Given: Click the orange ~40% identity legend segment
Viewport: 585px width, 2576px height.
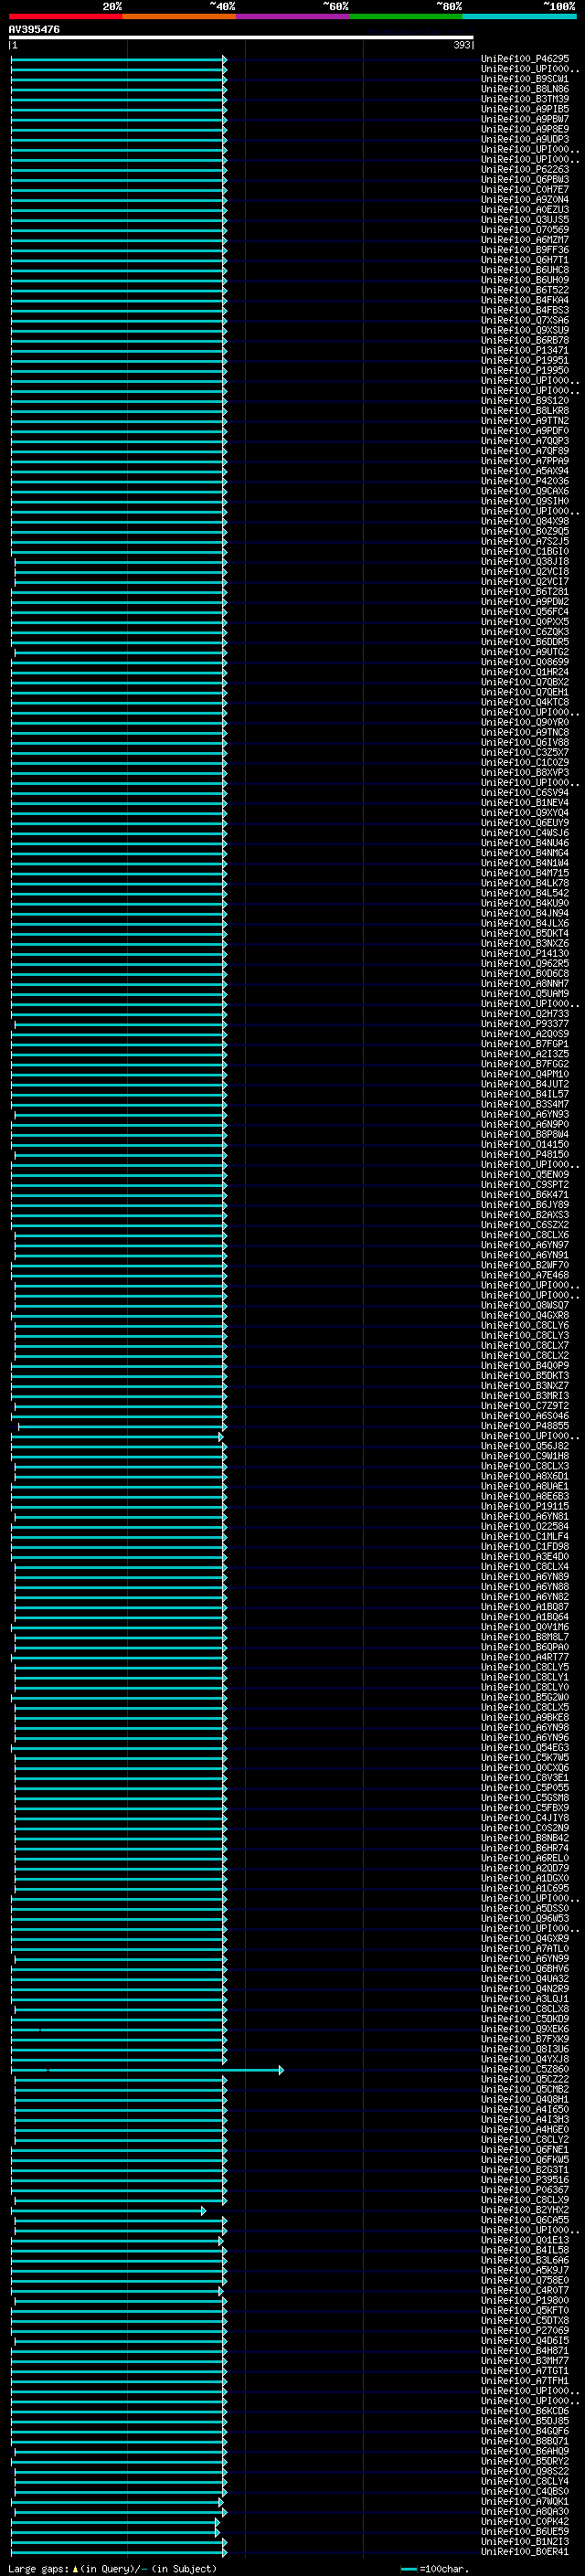Looking at the screenshot, I should point(179,16).
